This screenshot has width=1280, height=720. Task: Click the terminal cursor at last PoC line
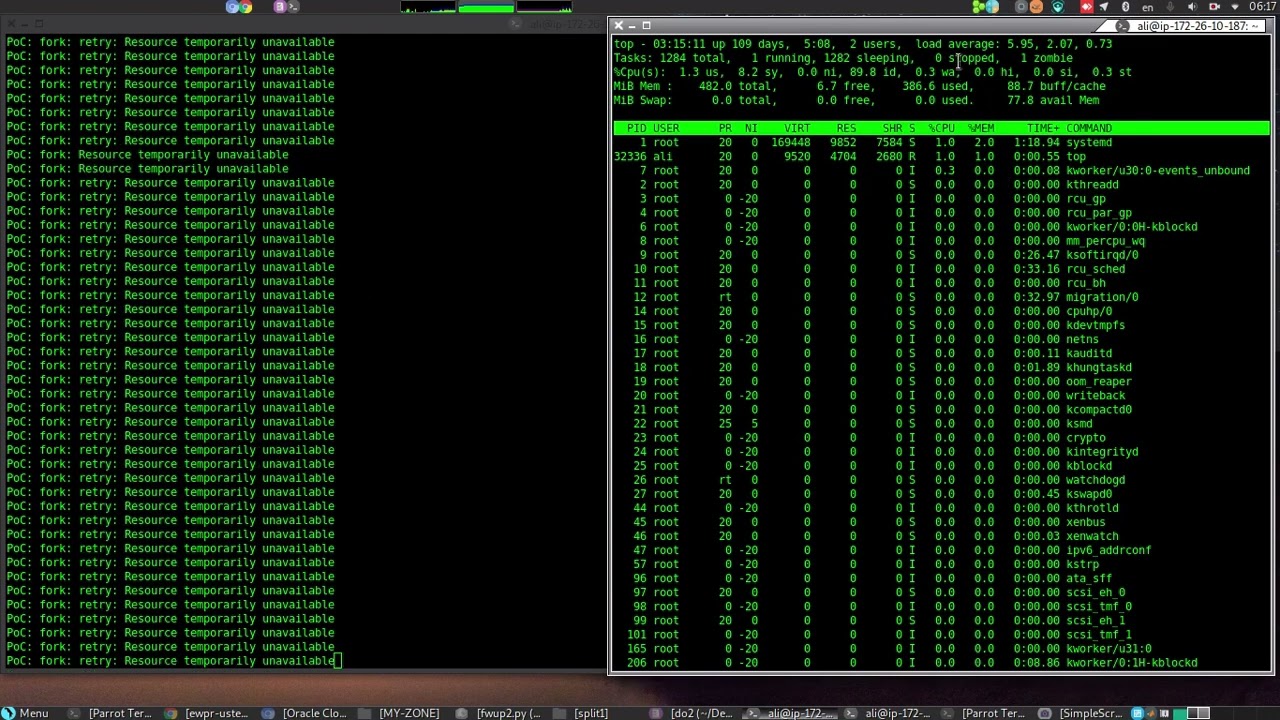click(x=338, y=661)
